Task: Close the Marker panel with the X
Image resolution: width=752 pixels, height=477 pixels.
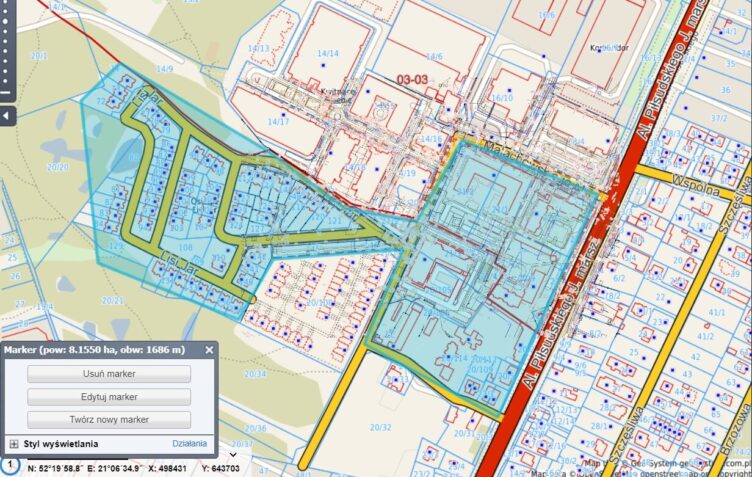Action: coord(208,350)
